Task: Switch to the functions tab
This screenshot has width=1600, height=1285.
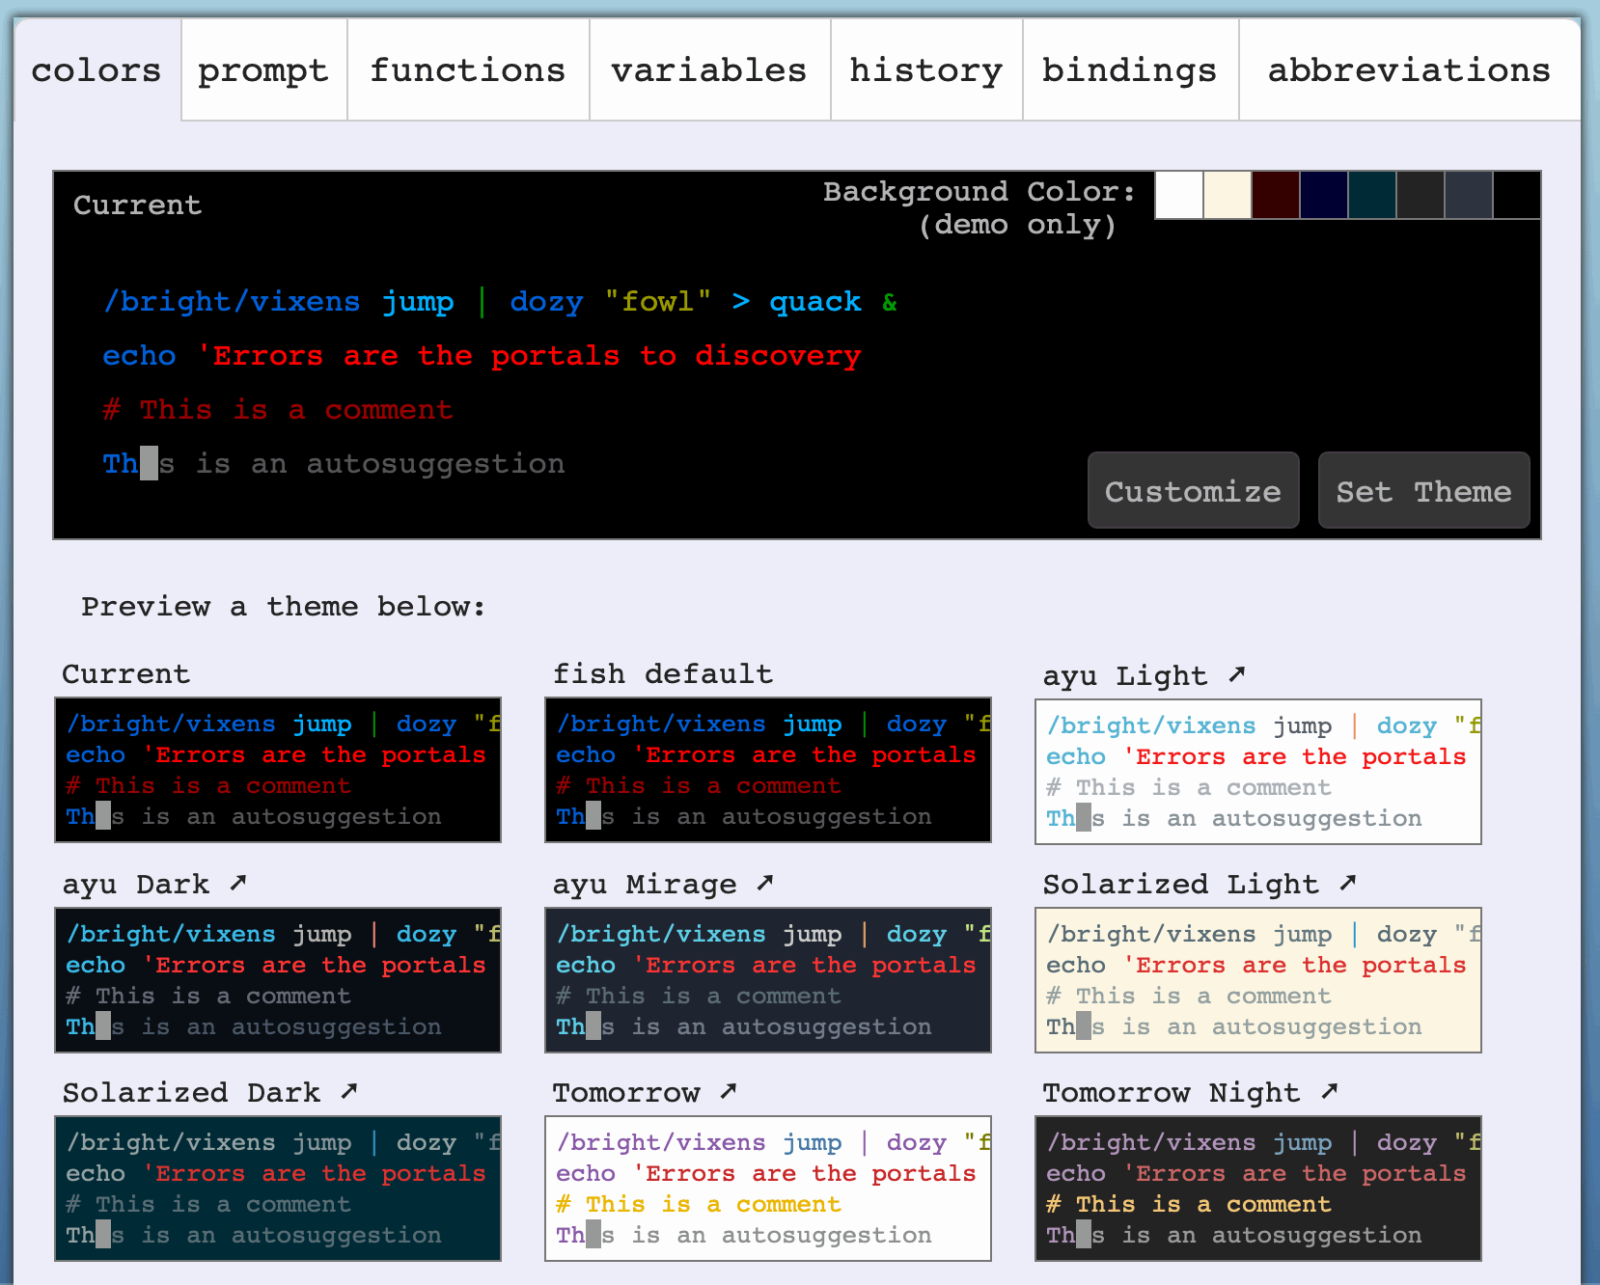Action: coord(467,69)
